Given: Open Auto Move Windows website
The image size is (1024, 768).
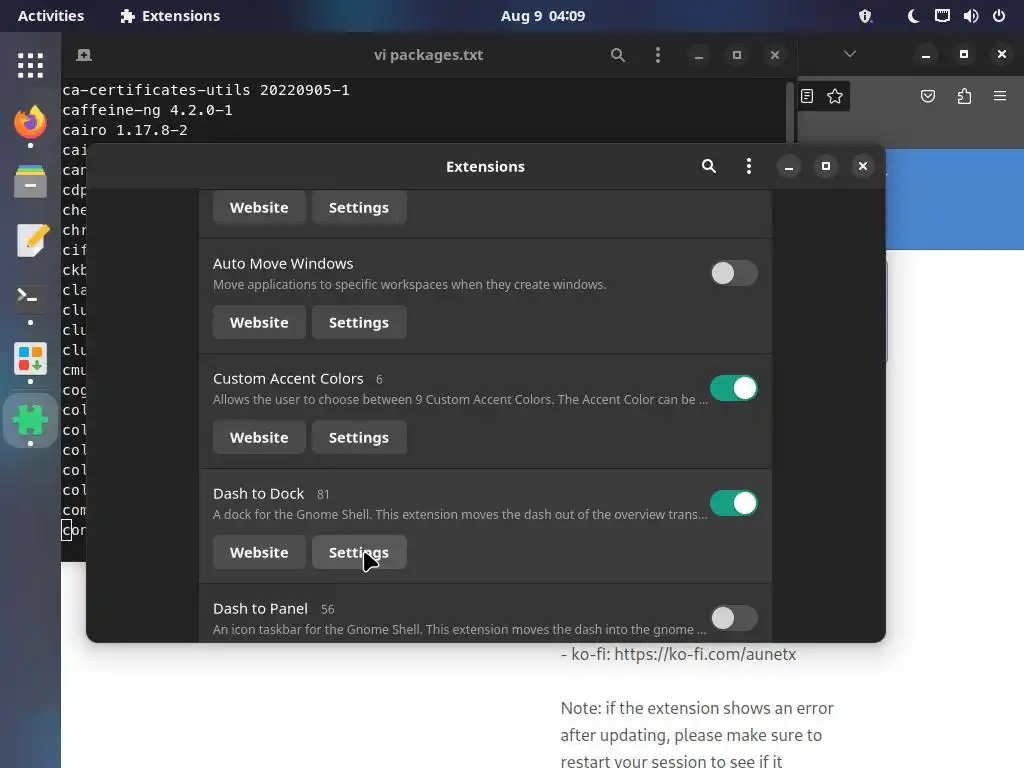Looking at the screenshot, I should click(259, 323).
